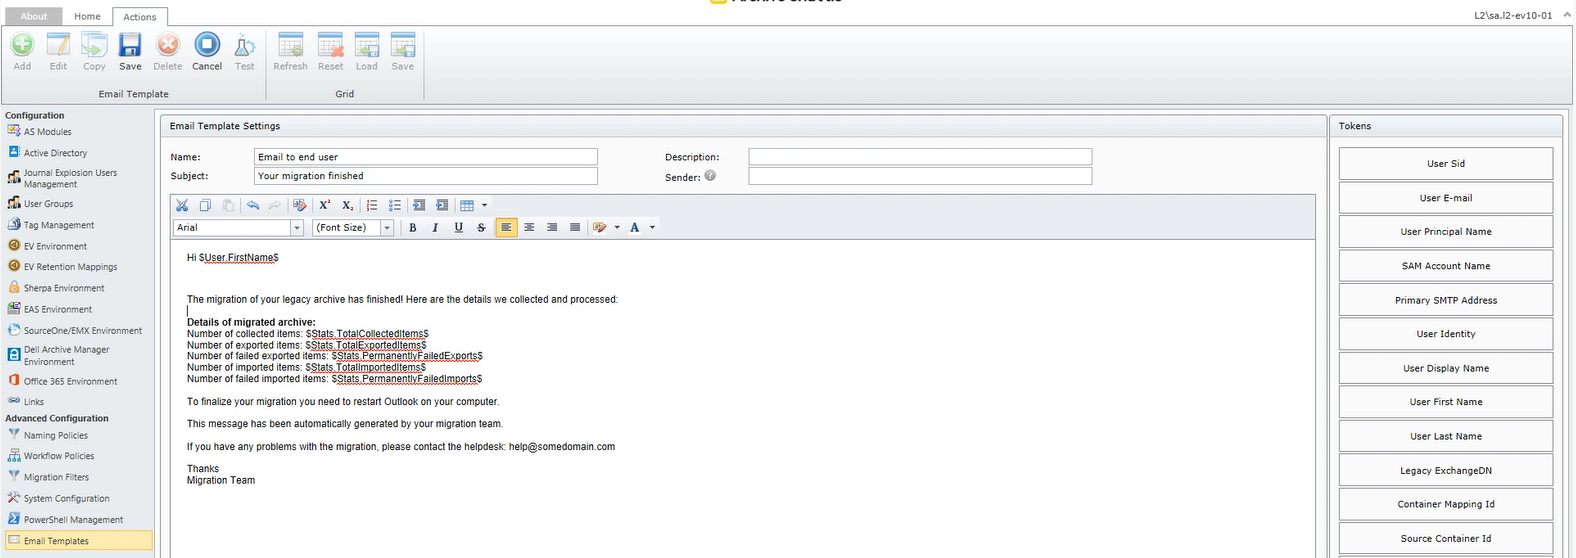Click the clear formatting eraser icon
This screenshot has width=1576, height=558.
pyautogui.click(x=299, y=205)
